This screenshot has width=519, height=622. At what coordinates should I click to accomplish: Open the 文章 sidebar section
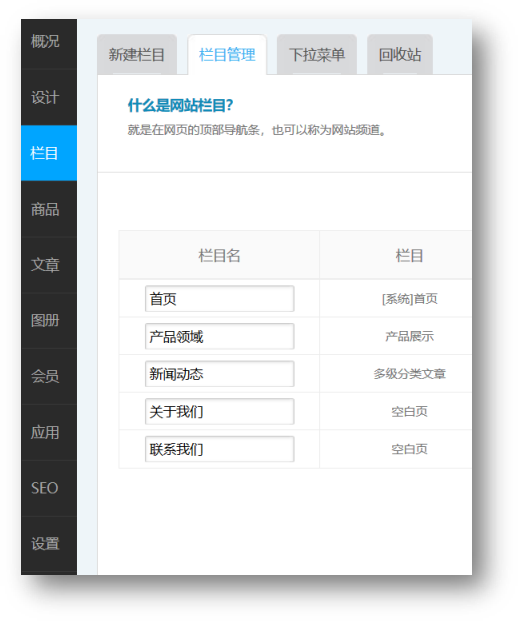(49, 265)
